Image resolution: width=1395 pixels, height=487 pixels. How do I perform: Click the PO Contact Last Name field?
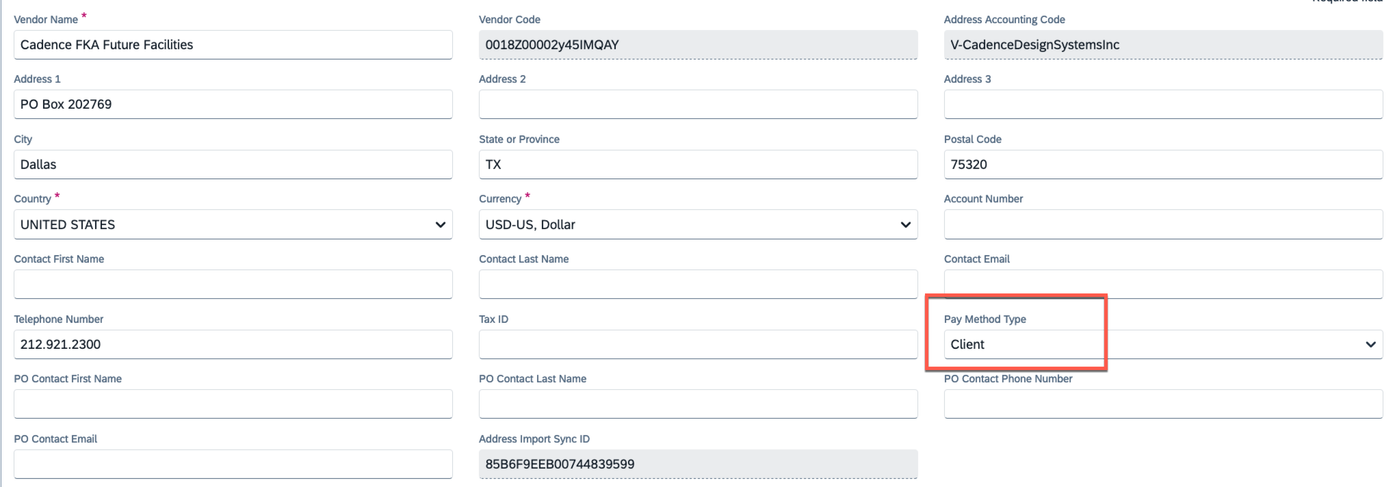tap(698, 404)
